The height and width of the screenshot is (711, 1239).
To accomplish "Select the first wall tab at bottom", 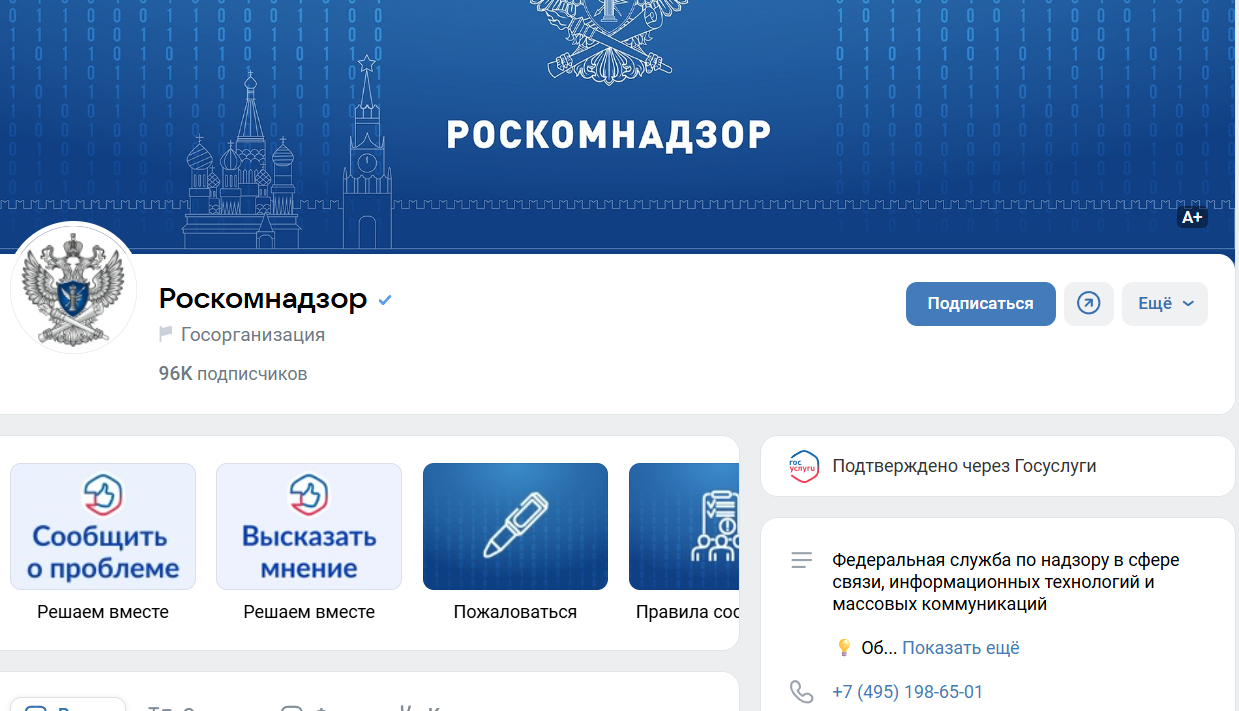I will click(67, 705).
